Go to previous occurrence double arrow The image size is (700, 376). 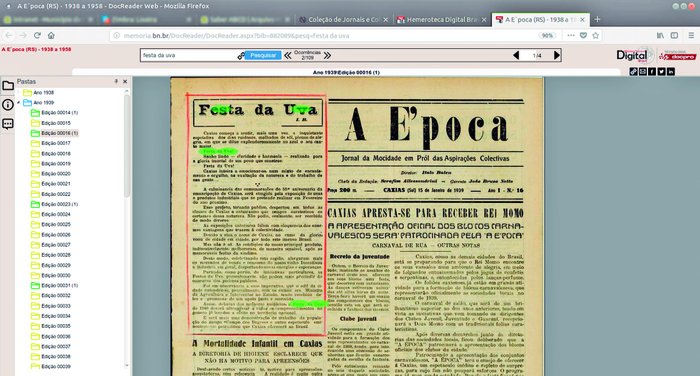[x=288, y=55]
